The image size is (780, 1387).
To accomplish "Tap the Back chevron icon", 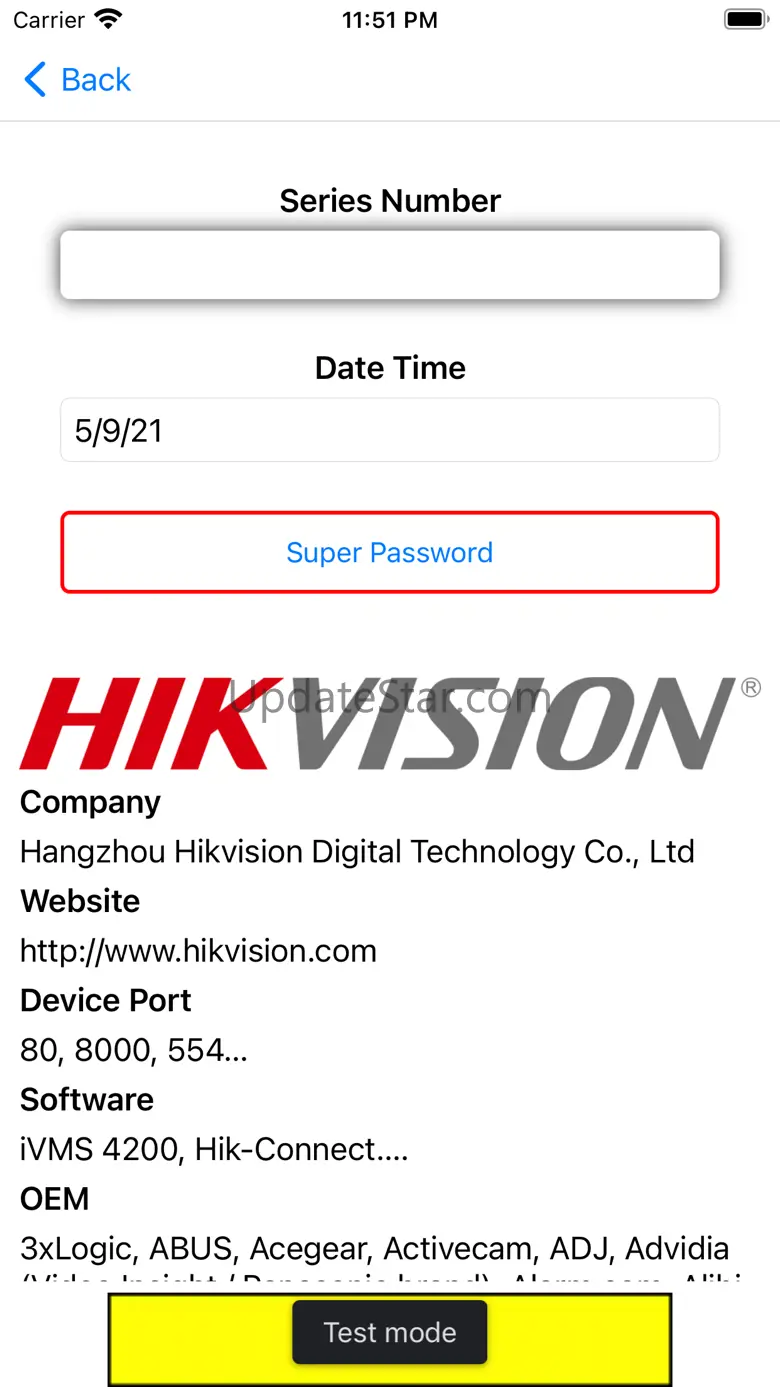I will (35, 80).
